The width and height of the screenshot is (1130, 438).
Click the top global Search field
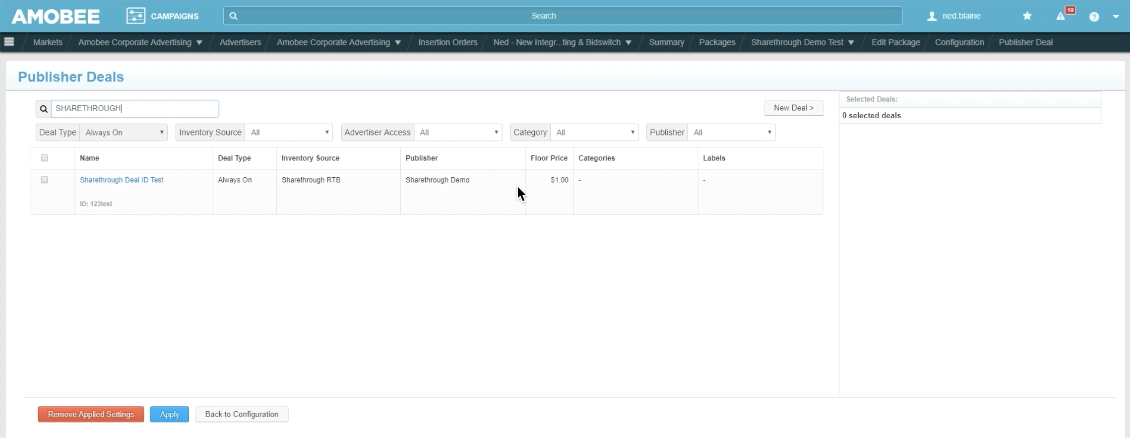click(x=563, y=16)
